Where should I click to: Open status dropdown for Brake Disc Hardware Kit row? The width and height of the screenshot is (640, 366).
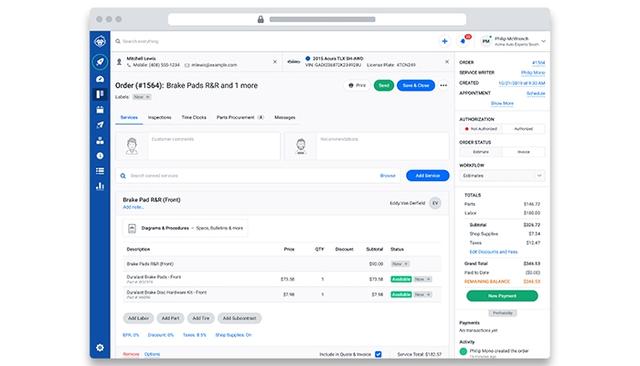coord(422,294)
